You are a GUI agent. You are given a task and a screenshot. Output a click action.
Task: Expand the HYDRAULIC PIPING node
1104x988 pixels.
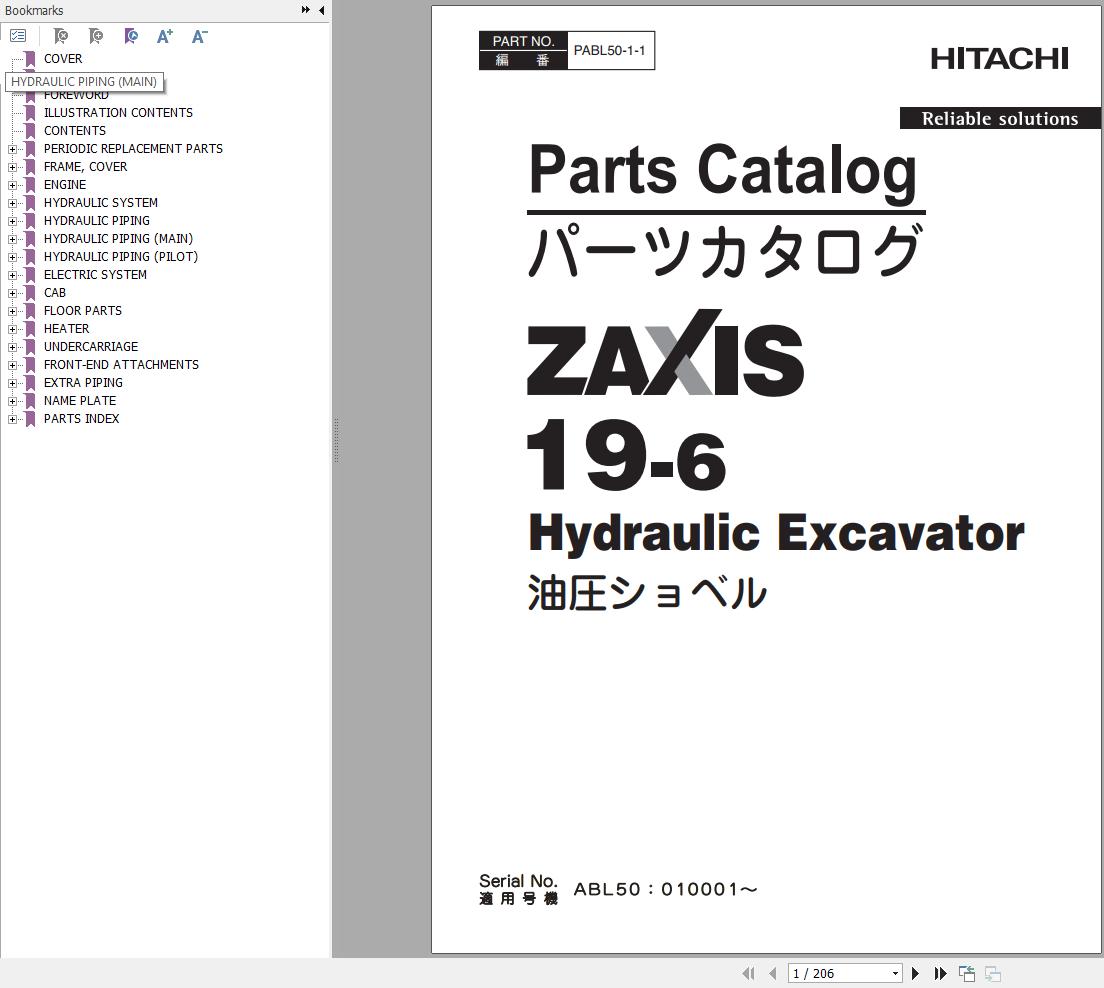pos(12,221)
